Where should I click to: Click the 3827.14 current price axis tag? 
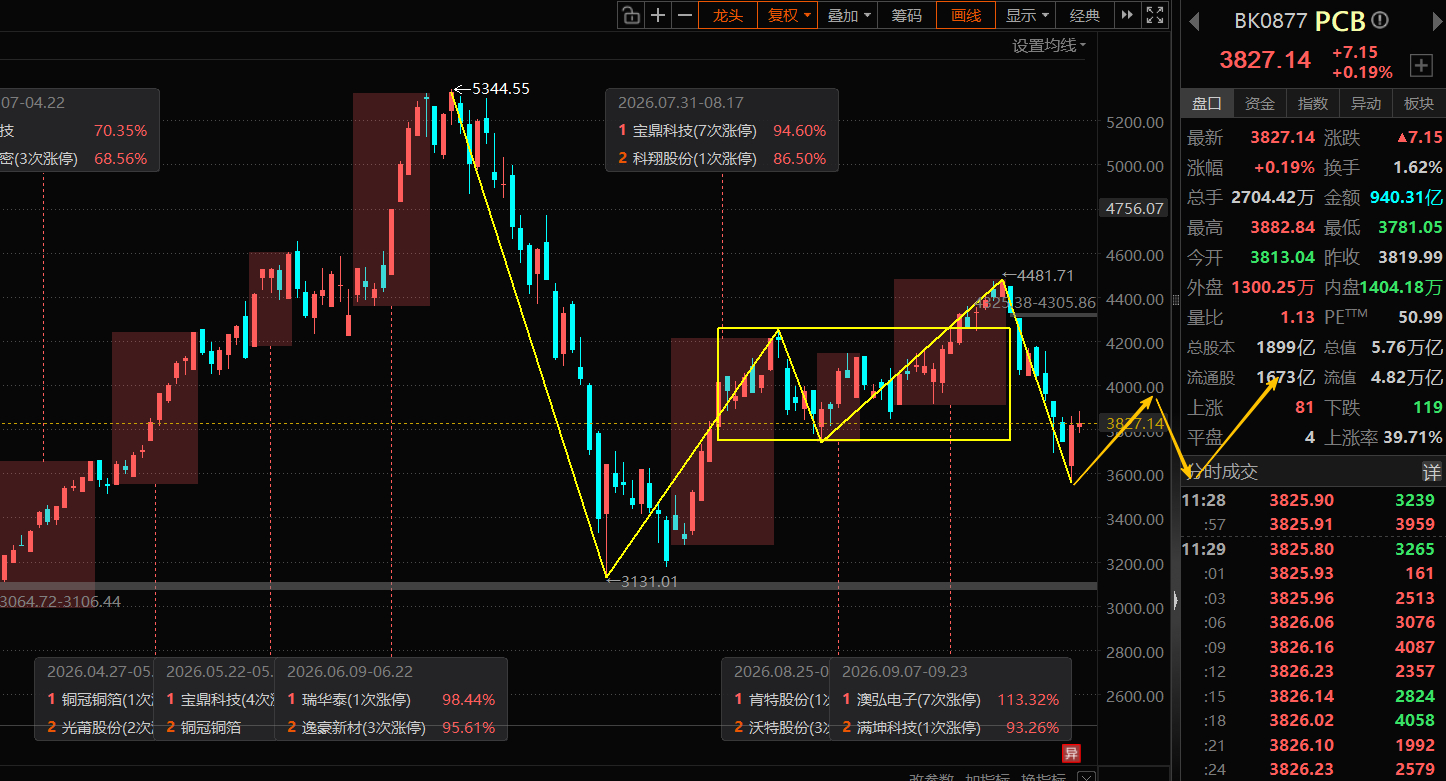click(1133, 424)
